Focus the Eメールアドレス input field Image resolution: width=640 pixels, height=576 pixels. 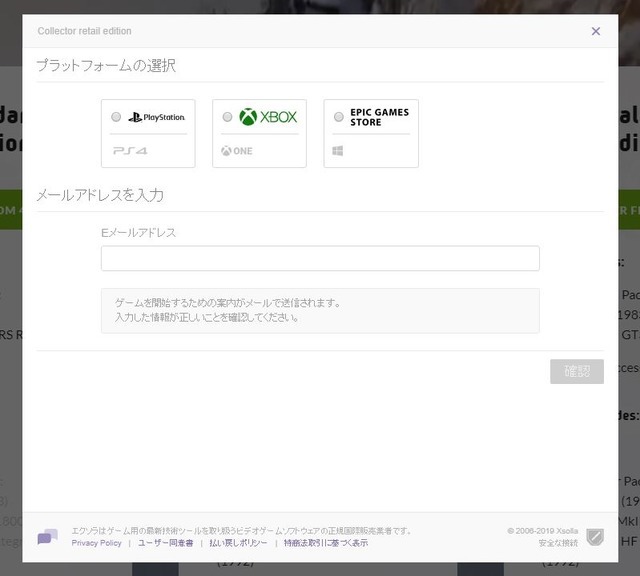[x=320, y=258]
